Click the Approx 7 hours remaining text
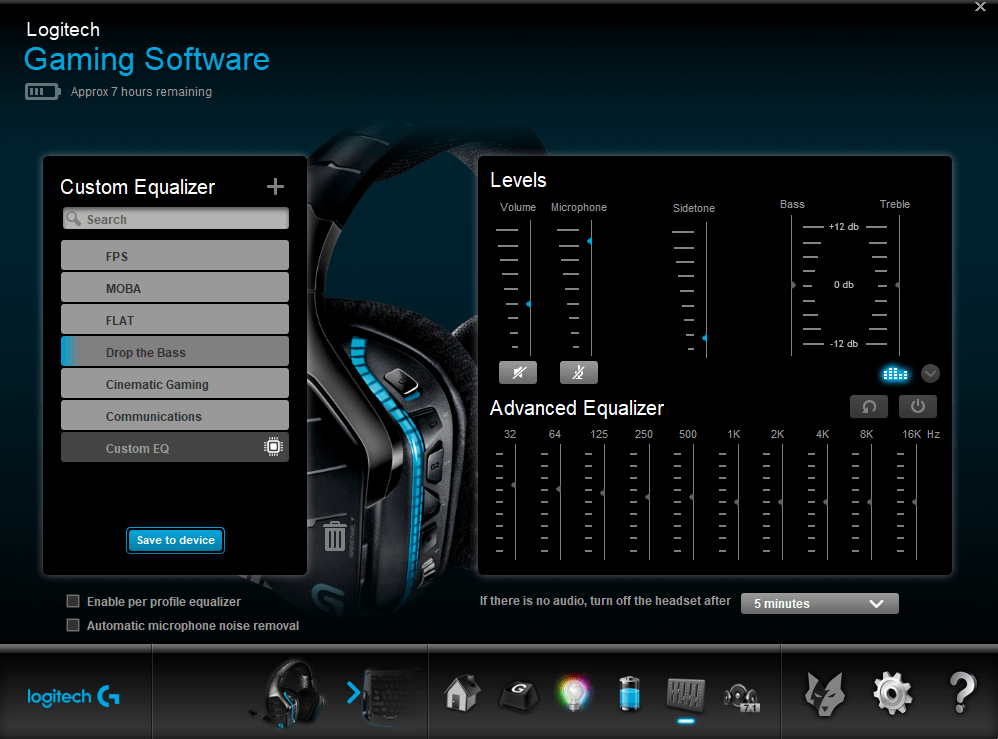The image size is (998, 739). 141,92
